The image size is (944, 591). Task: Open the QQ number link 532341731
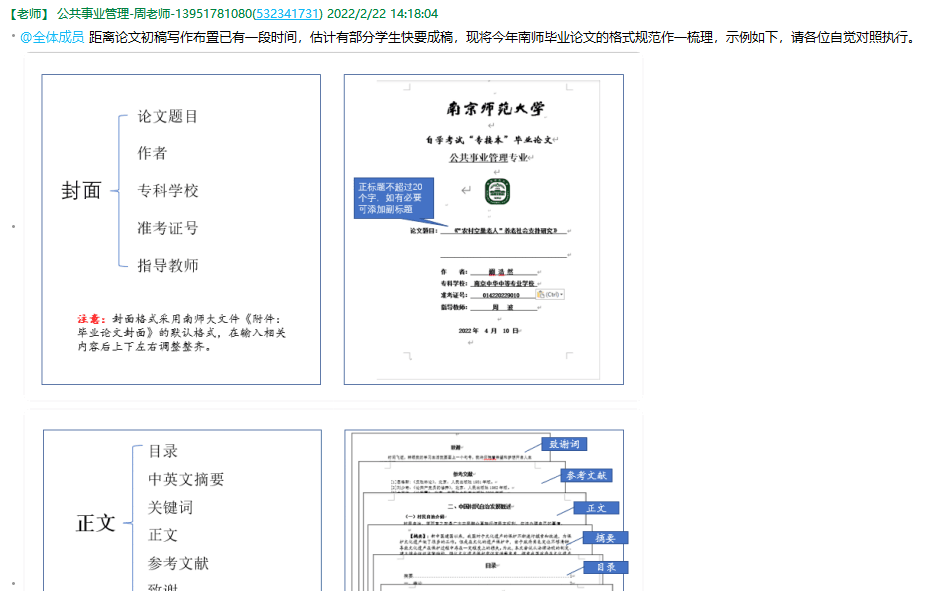pos(288,13)
